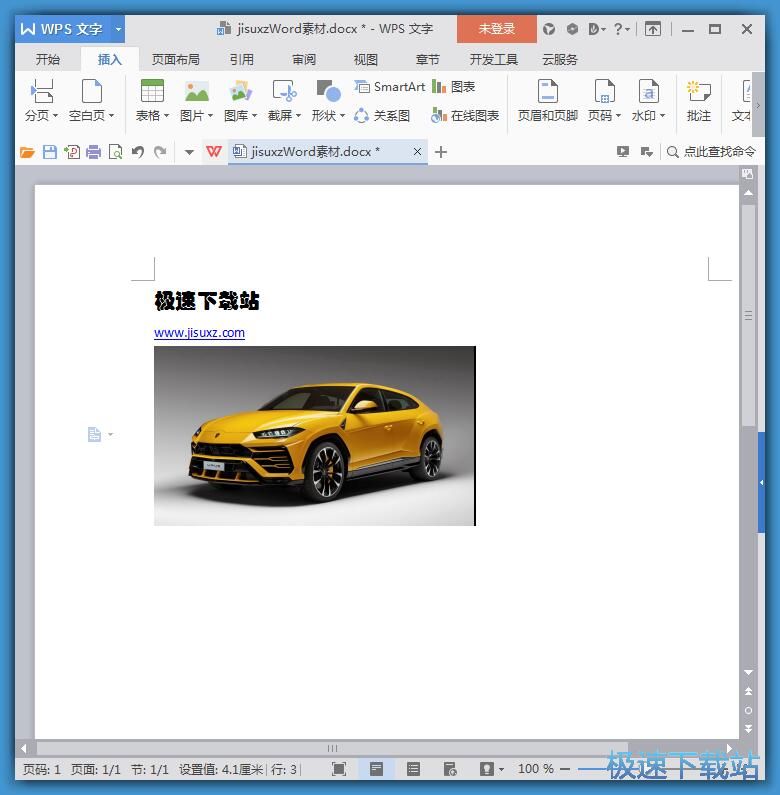Open the 云服务 ribbon tab
This screenshot has height=795, width=780.
pyautogui.click(x=559, y=60)
